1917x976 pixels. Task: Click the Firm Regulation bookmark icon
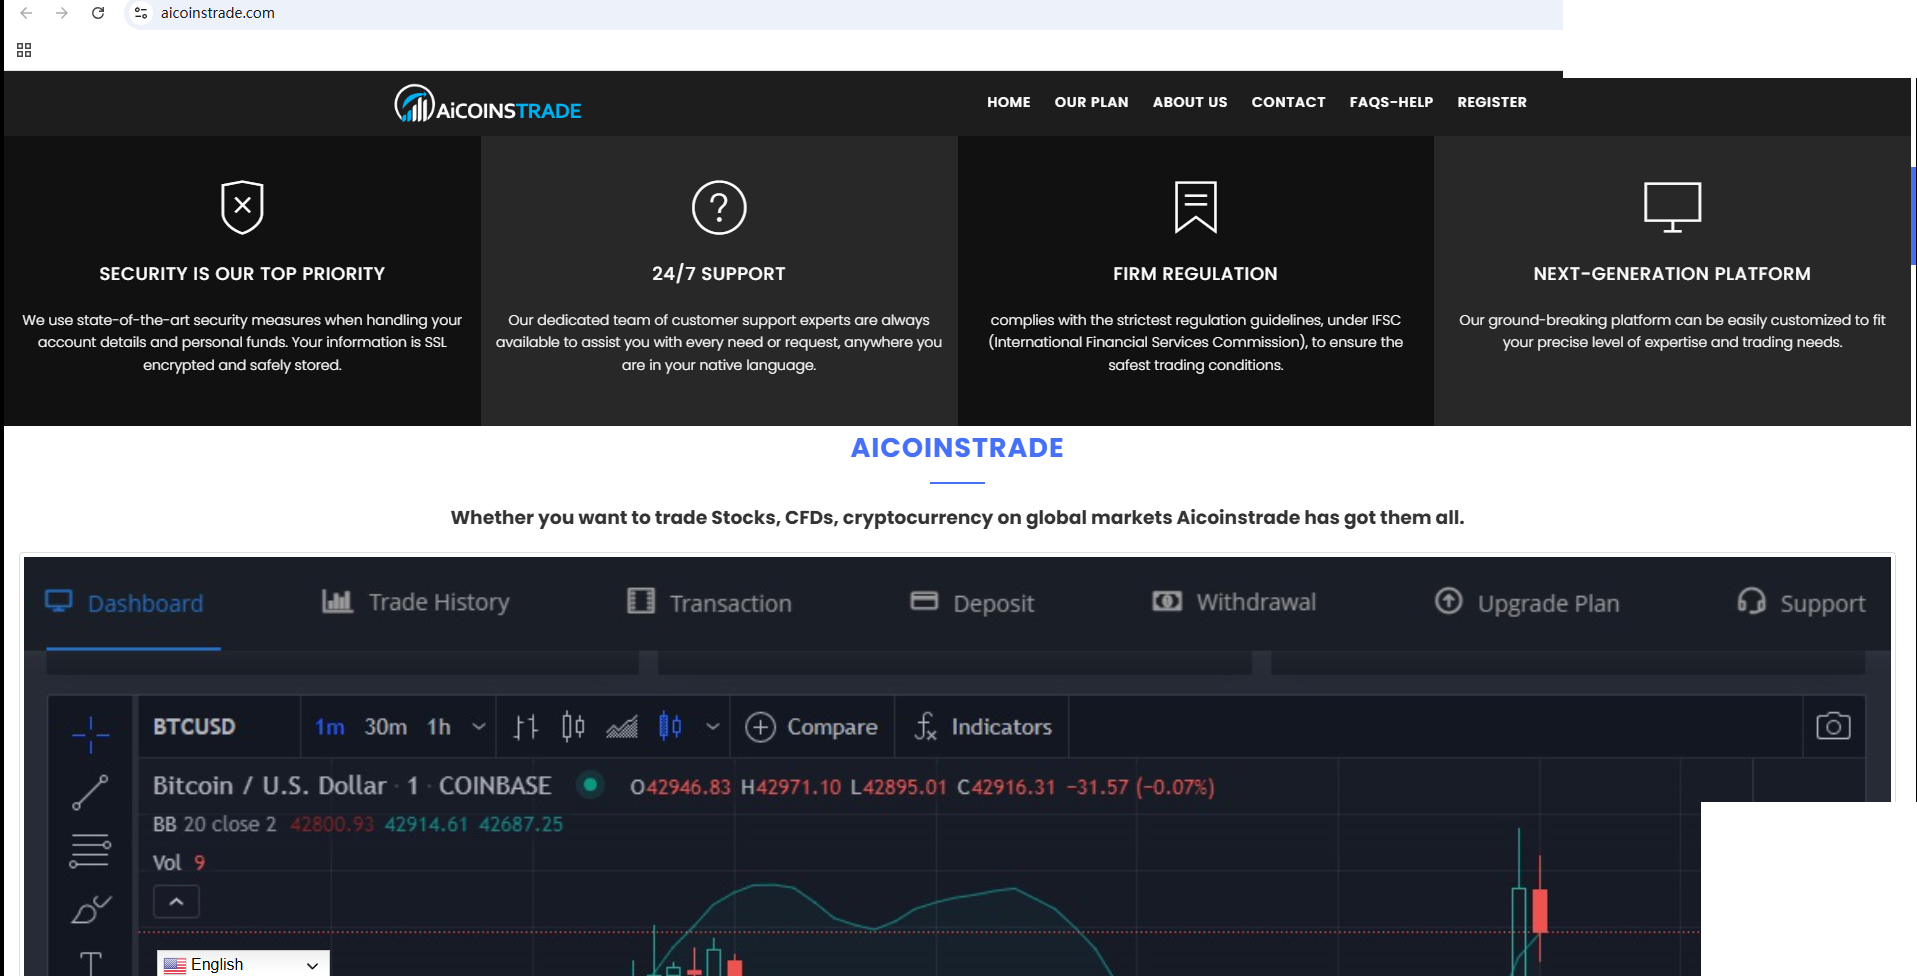coord(1196,207)
